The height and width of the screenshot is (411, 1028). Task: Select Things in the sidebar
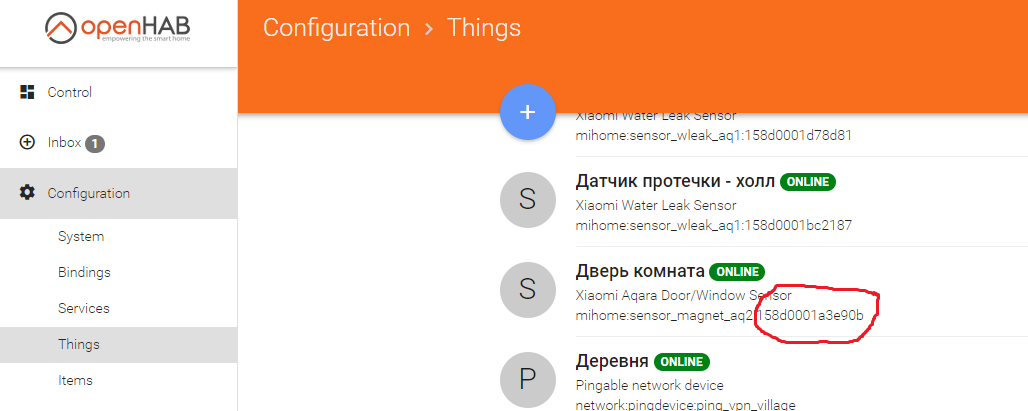point(79,344)
